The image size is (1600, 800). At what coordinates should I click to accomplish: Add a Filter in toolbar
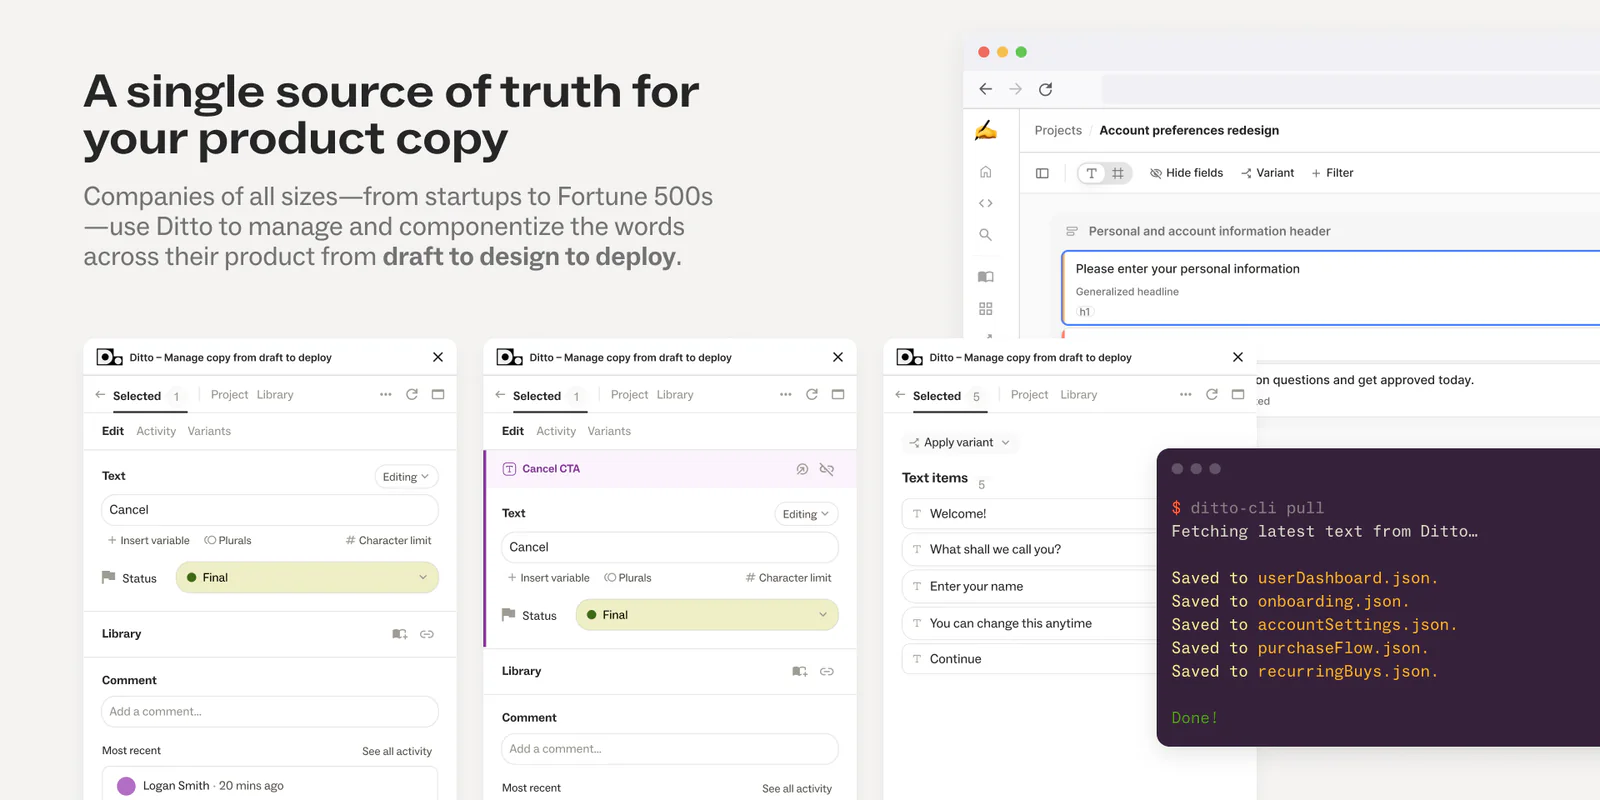[x=1332, y=173]
